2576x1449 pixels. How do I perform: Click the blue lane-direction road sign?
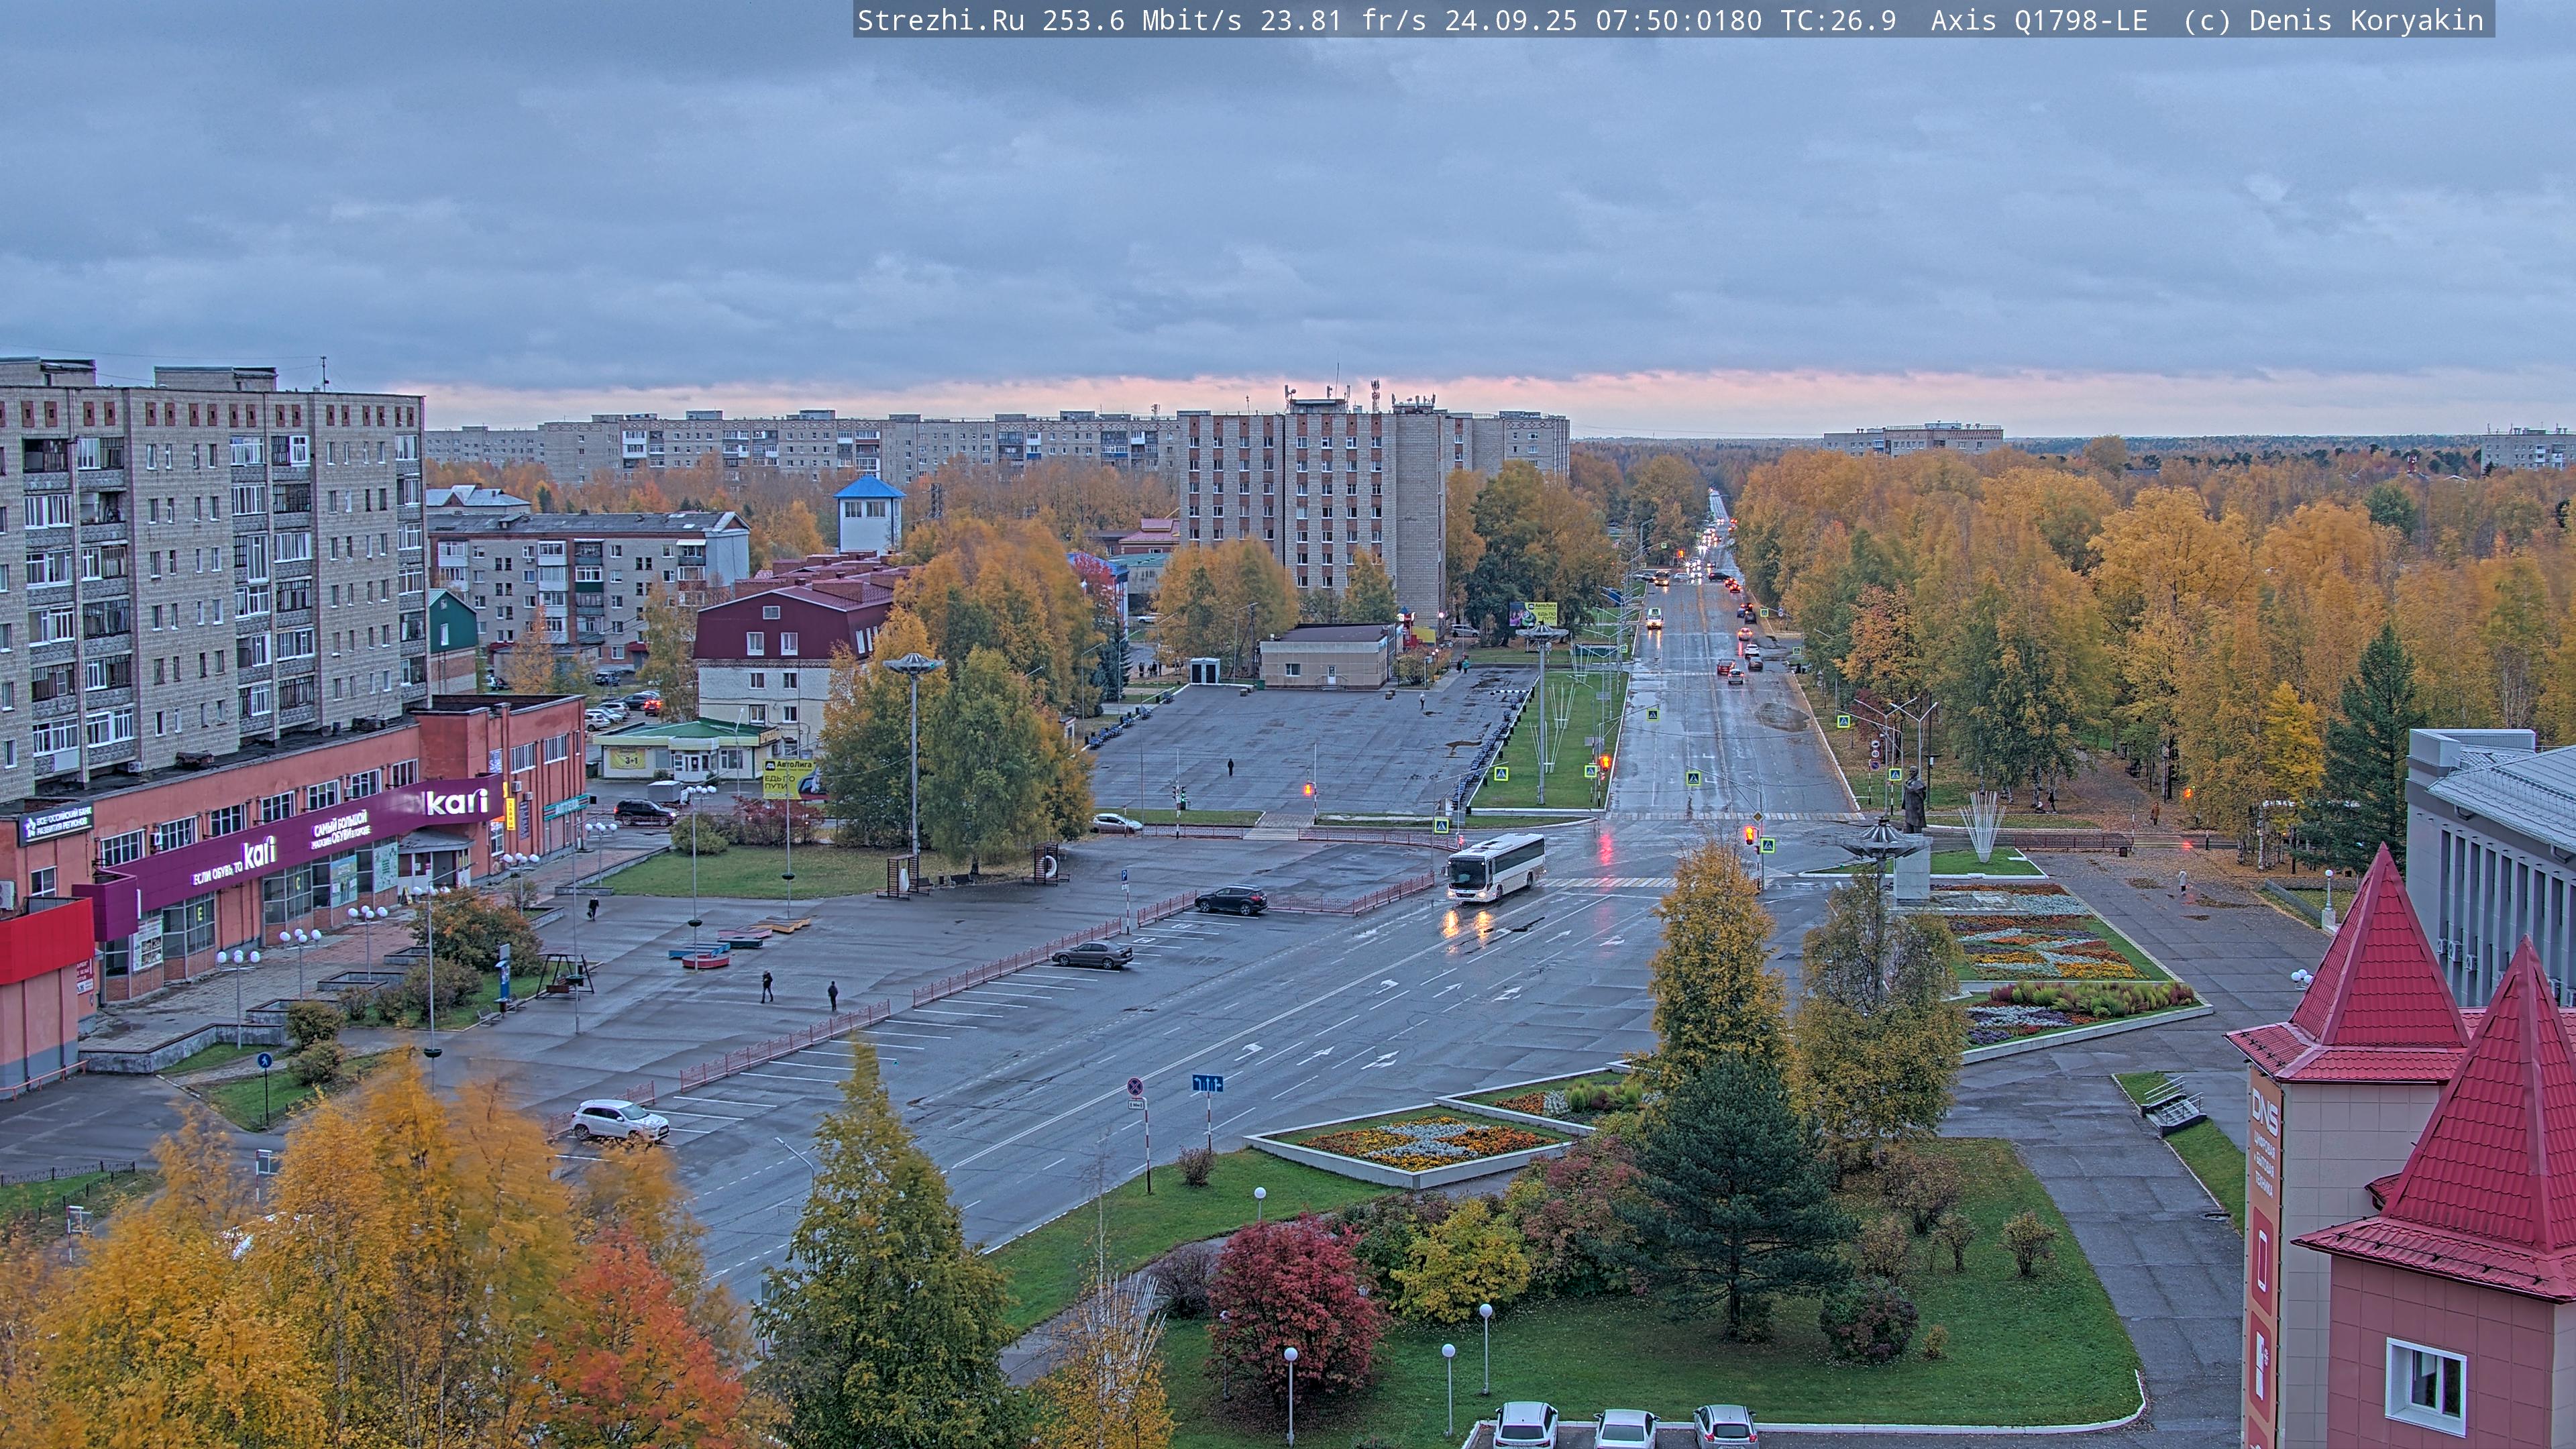click(1207, 1083)
